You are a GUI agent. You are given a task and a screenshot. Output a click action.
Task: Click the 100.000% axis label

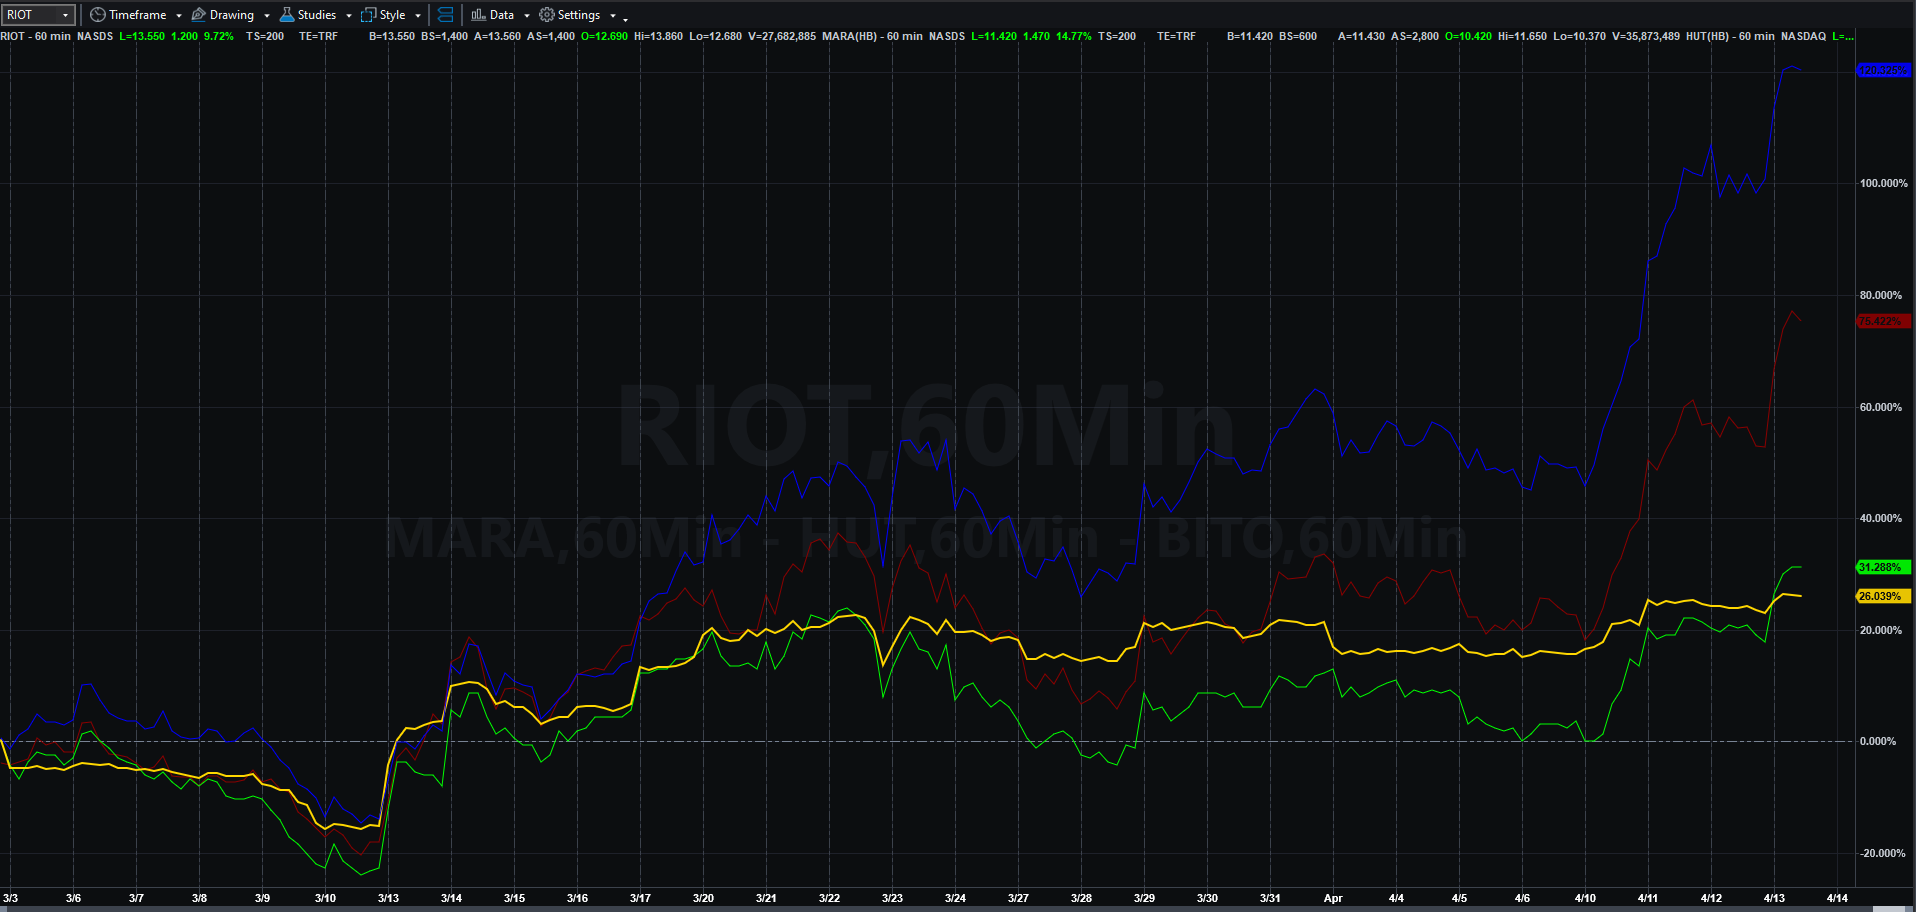point(1883,183)
